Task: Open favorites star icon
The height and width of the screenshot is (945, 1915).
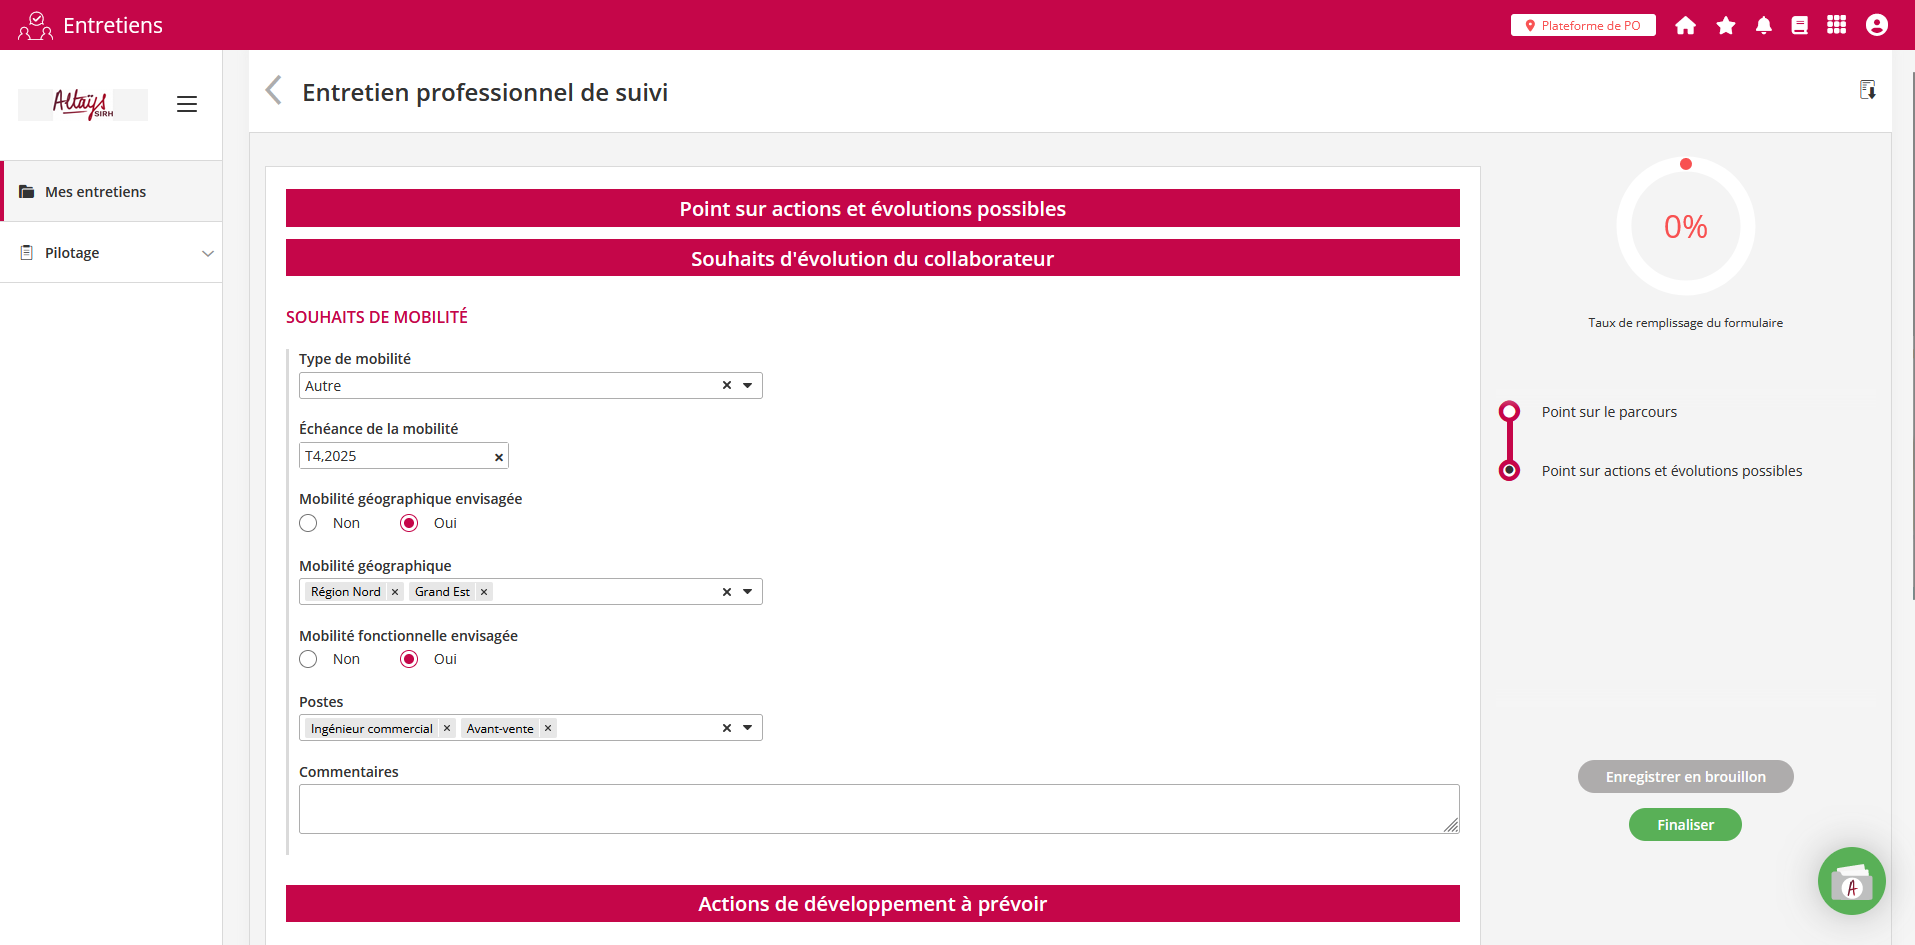Action: click(x=1725, y=25)
